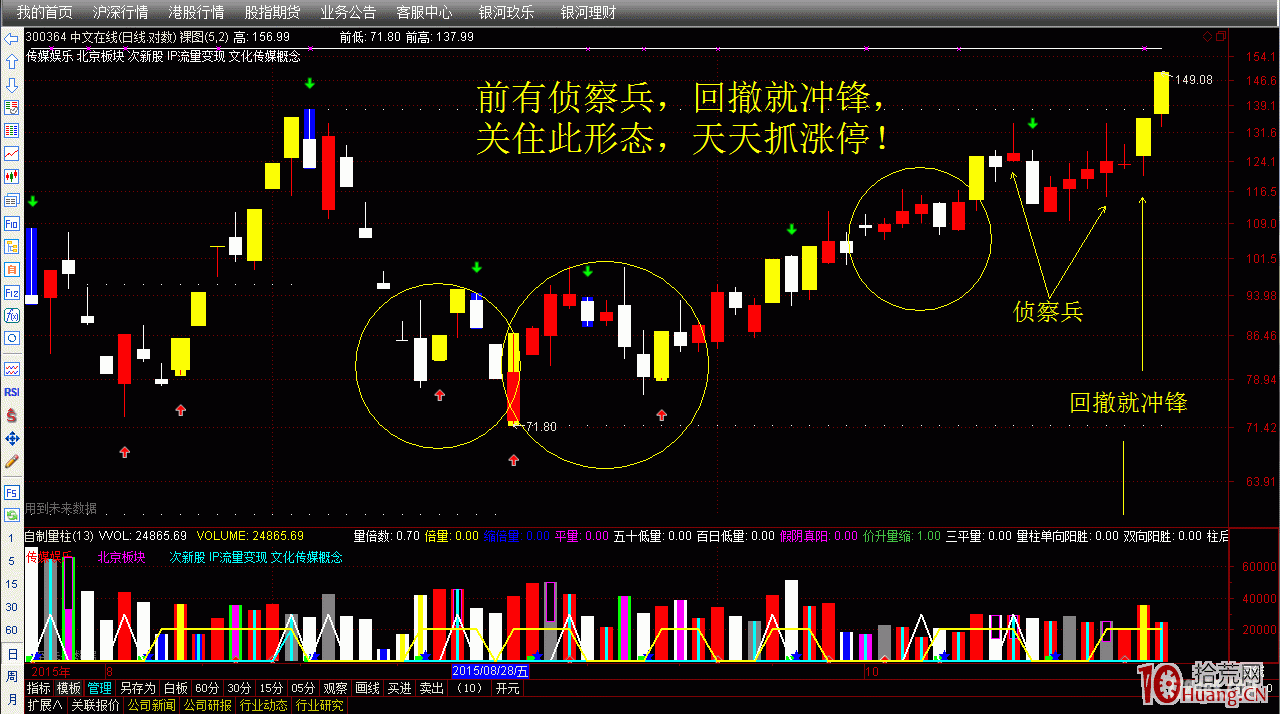Expand the 扩展∧ panel
The width and height of the screenshot is (1280, 714).
point(45,705)
